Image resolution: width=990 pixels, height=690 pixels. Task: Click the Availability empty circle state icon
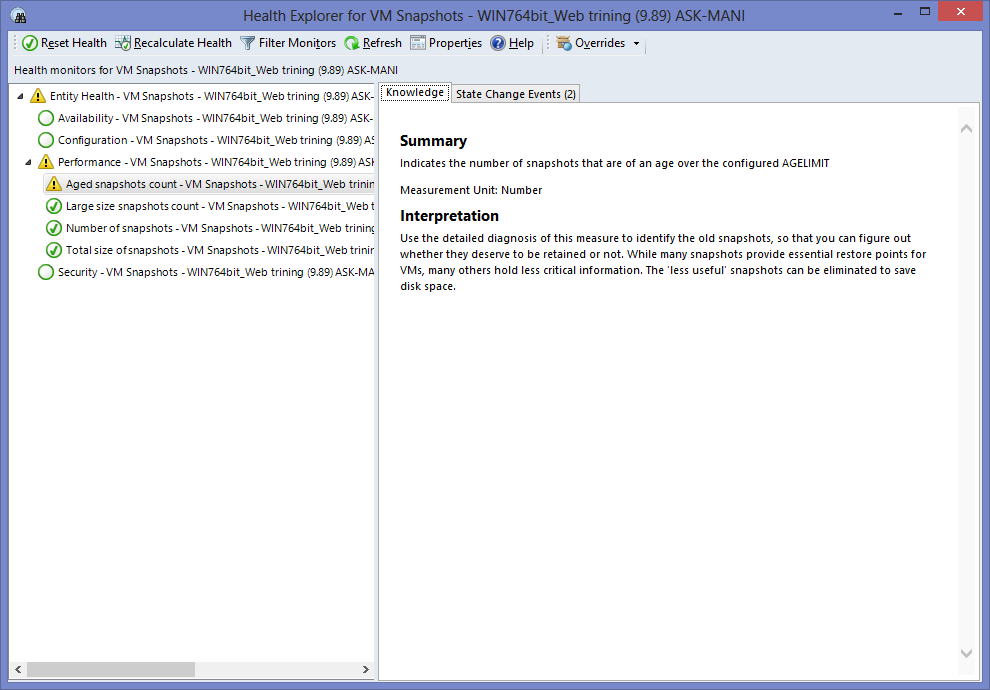click(x=45, y=118)
